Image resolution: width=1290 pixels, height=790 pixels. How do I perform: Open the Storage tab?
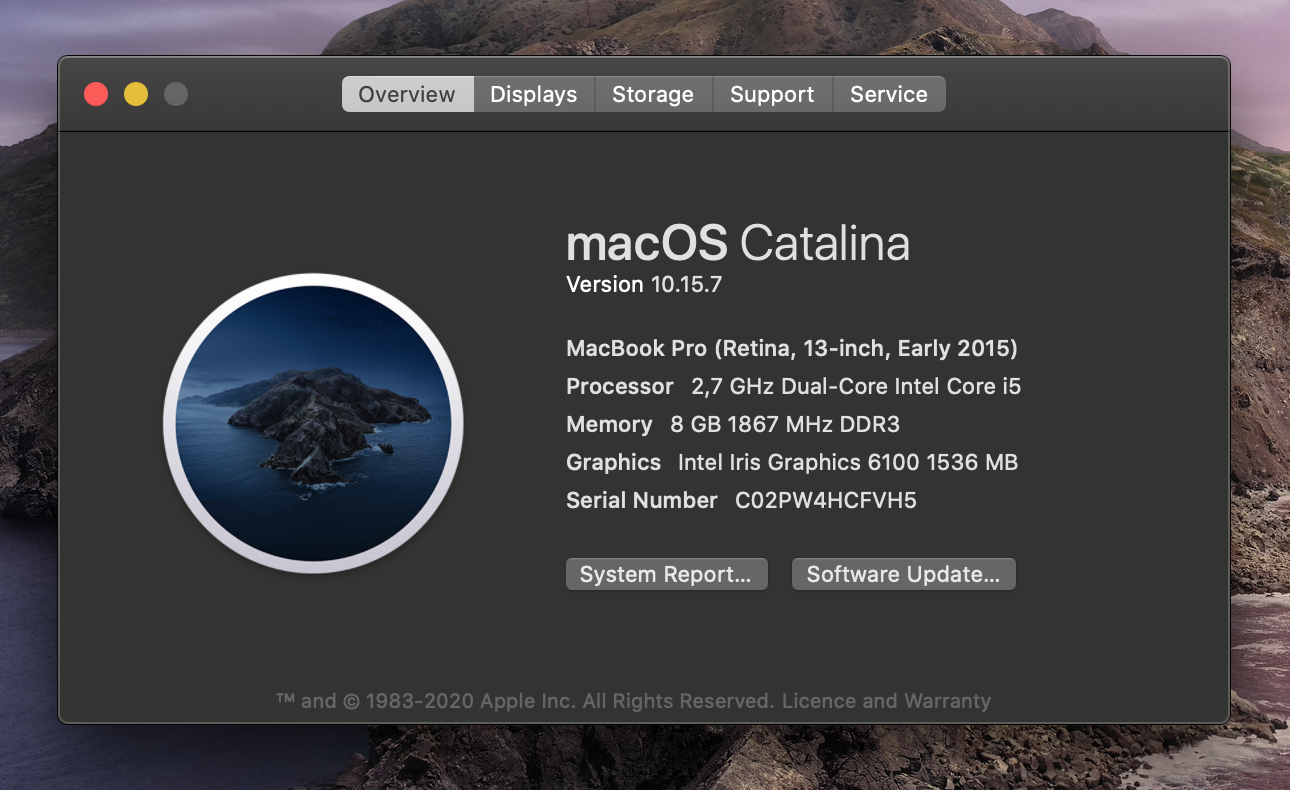[653, 94]
